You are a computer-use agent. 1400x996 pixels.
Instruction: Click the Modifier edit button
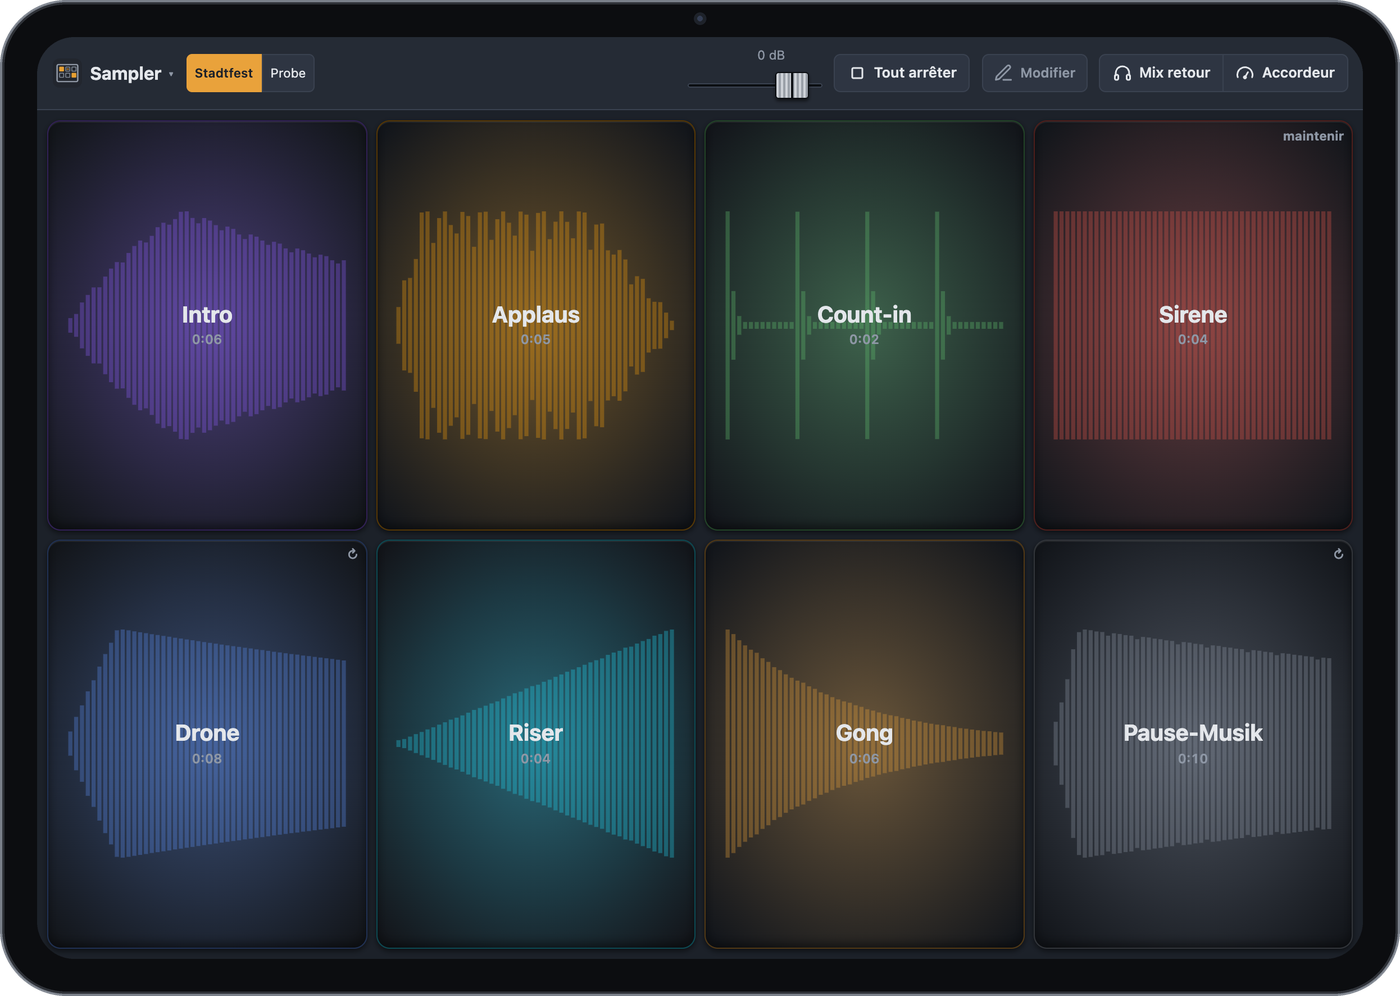point(1034,73)
